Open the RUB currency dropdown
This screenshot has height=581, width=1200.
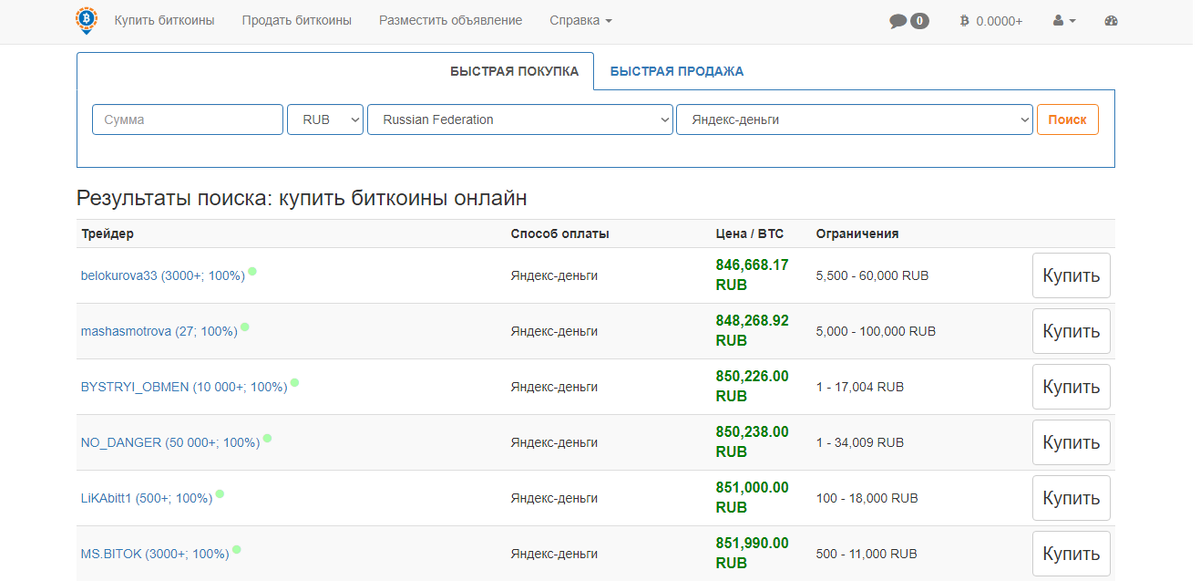pos(324,119)
